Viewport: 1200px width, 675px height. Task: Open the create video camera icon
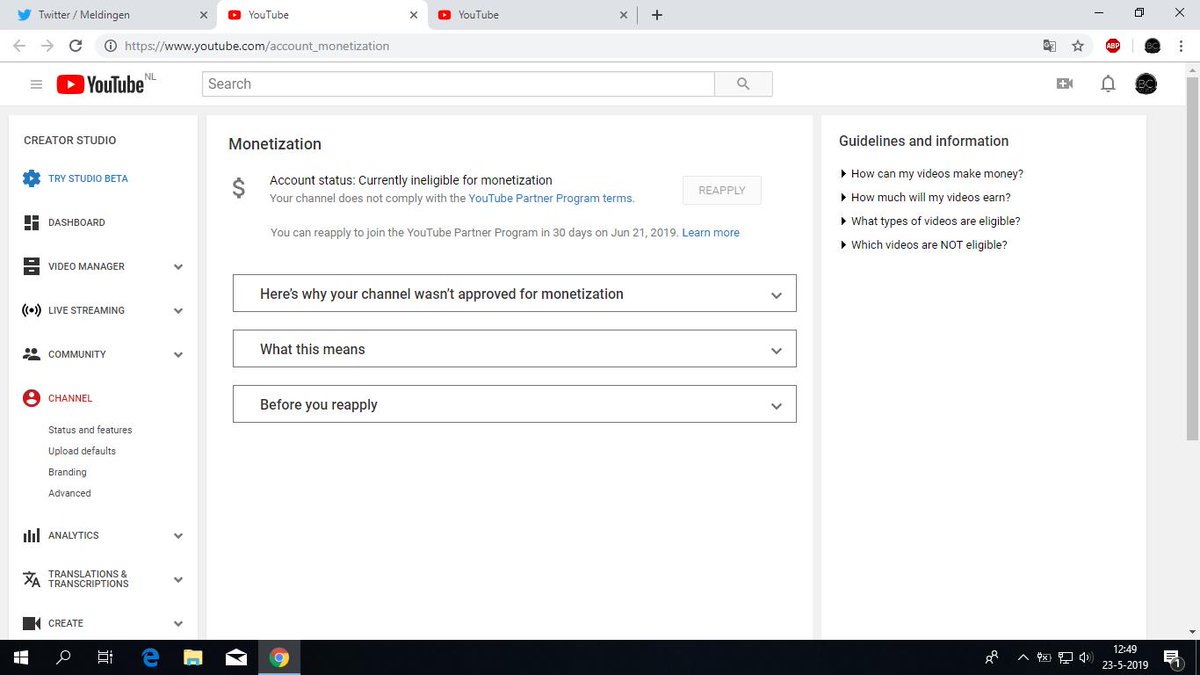pos(1064,84)
